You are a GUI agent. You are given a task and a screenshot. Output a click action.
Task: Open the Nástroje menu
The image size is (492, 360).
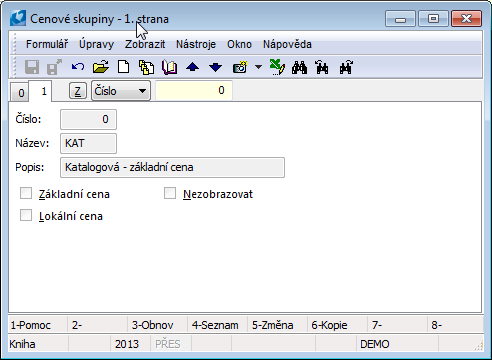[x=196, y=44]
